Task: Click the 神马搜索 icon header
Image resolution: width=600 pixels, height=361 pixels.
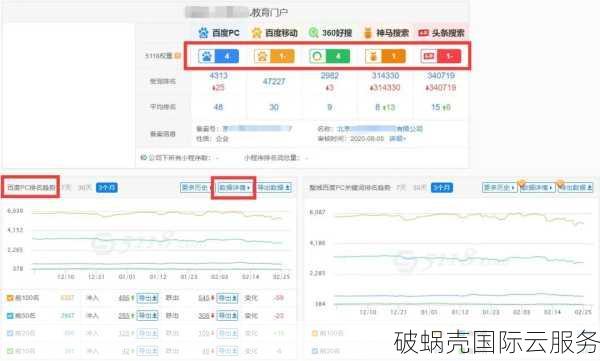Action: click(367, 33)
